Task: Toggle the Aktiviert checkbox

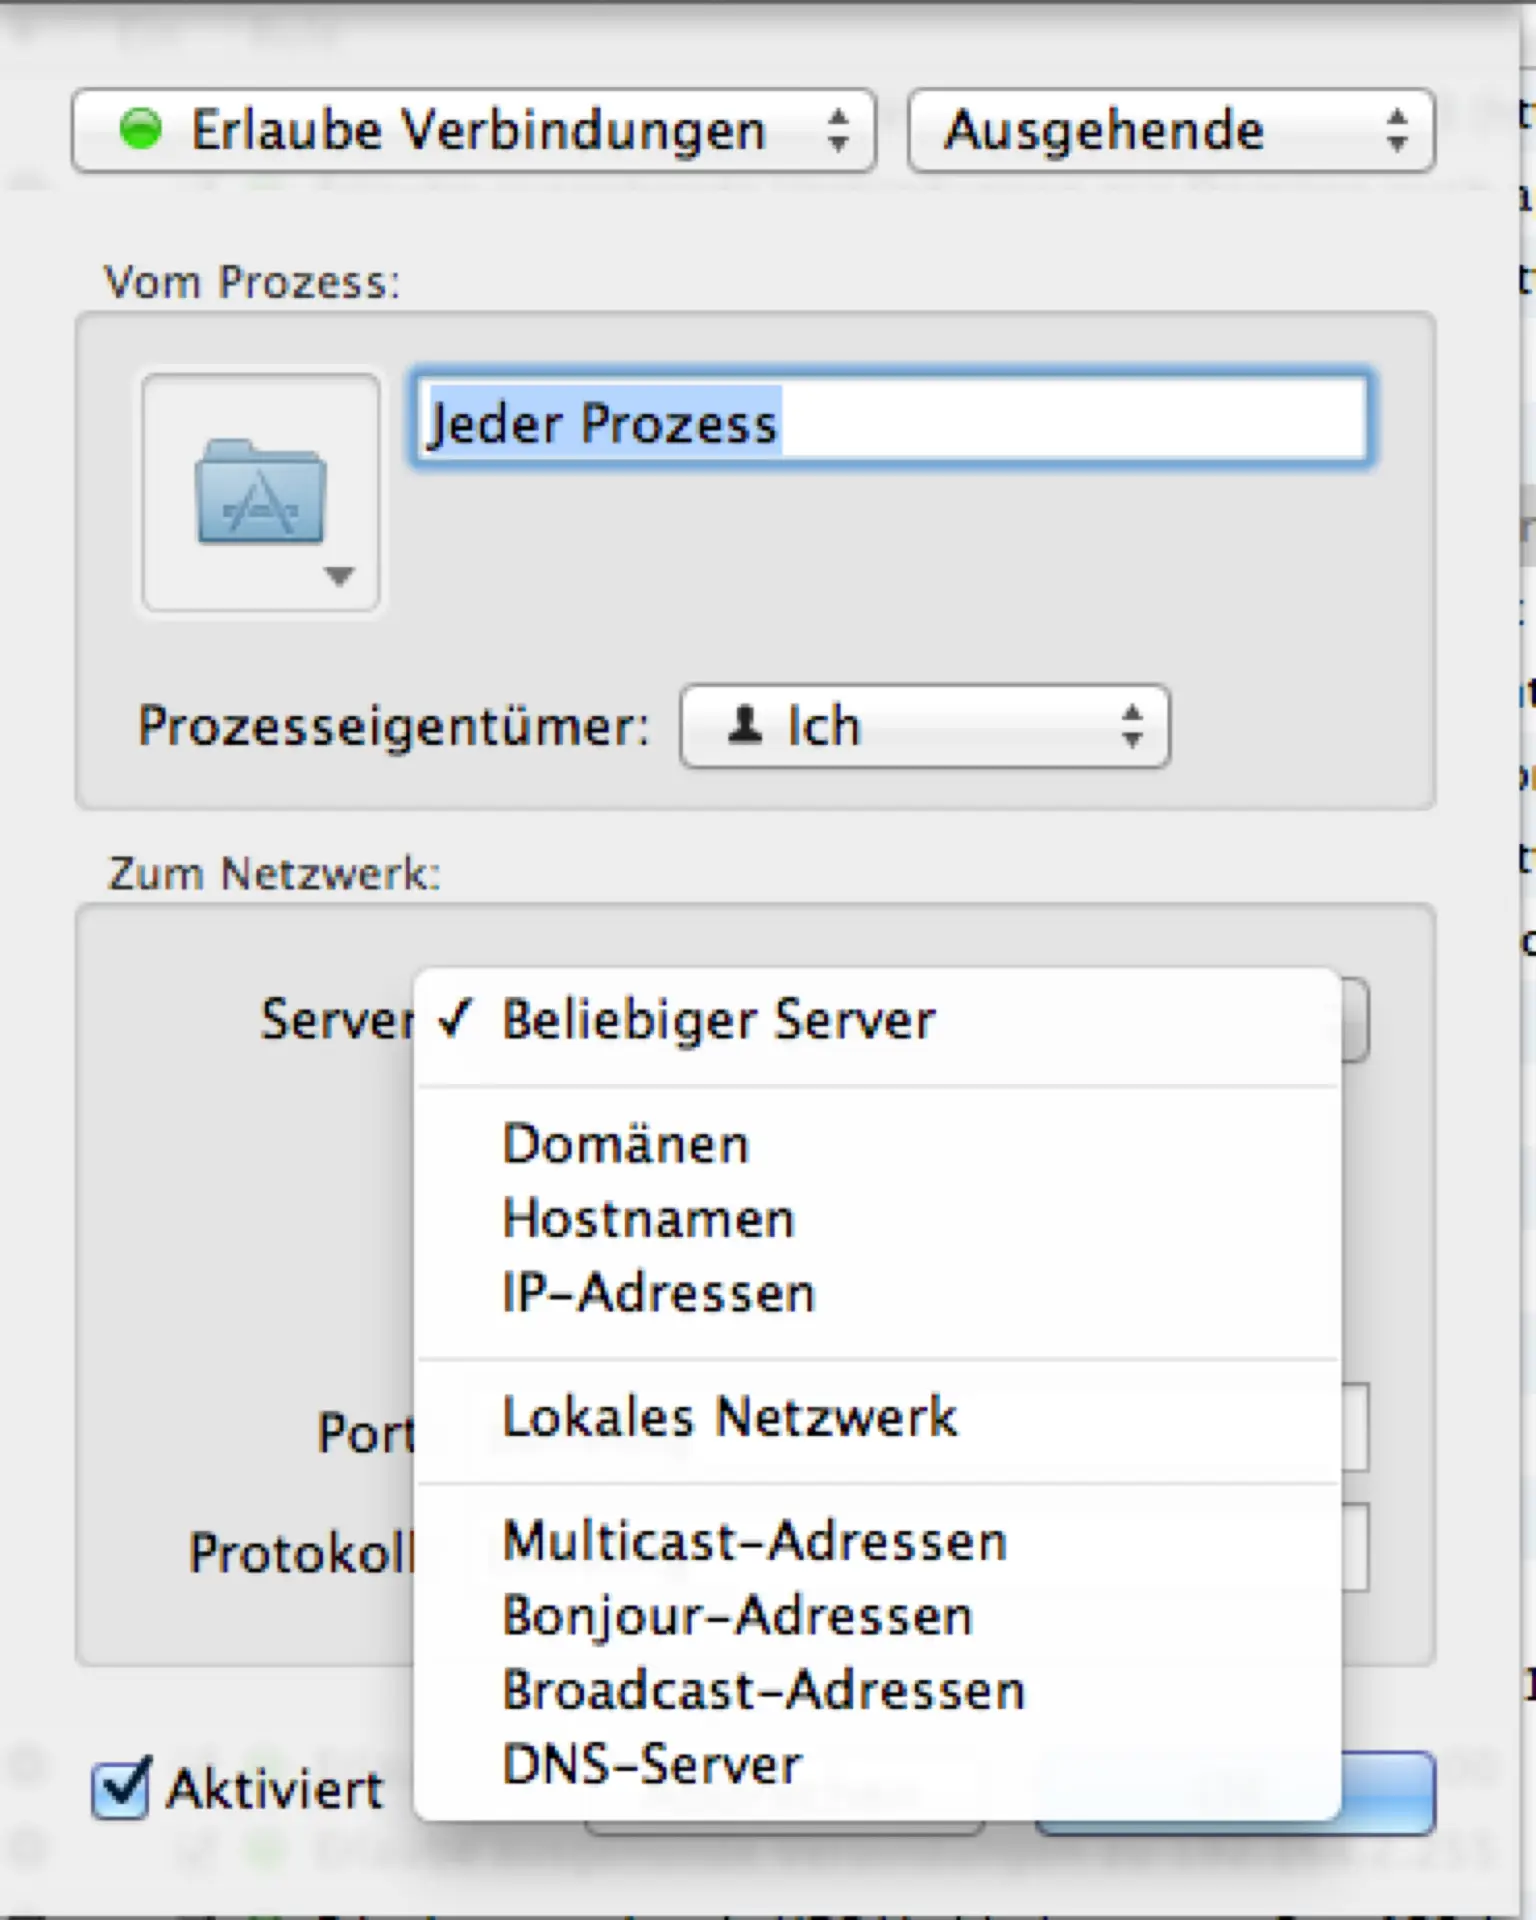Action: click(x=121, y=1789)
